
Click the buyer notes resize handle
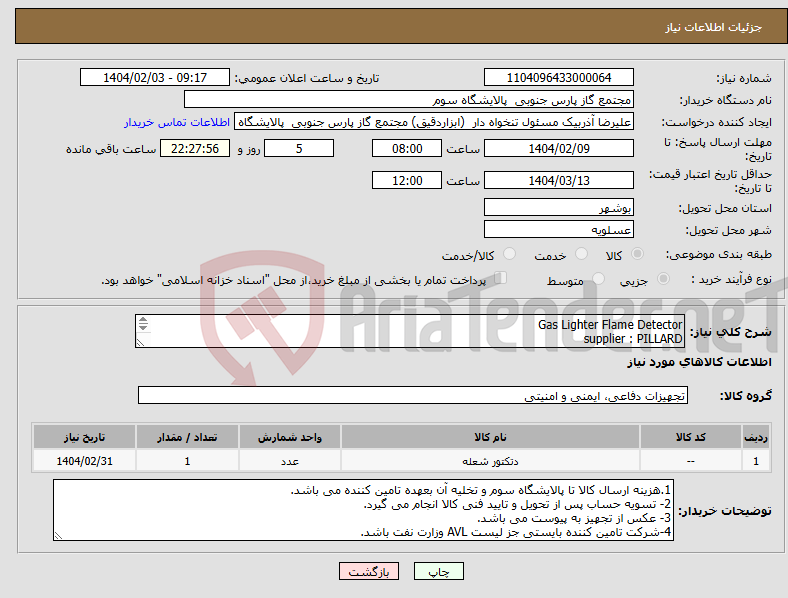tap(58, 536)
